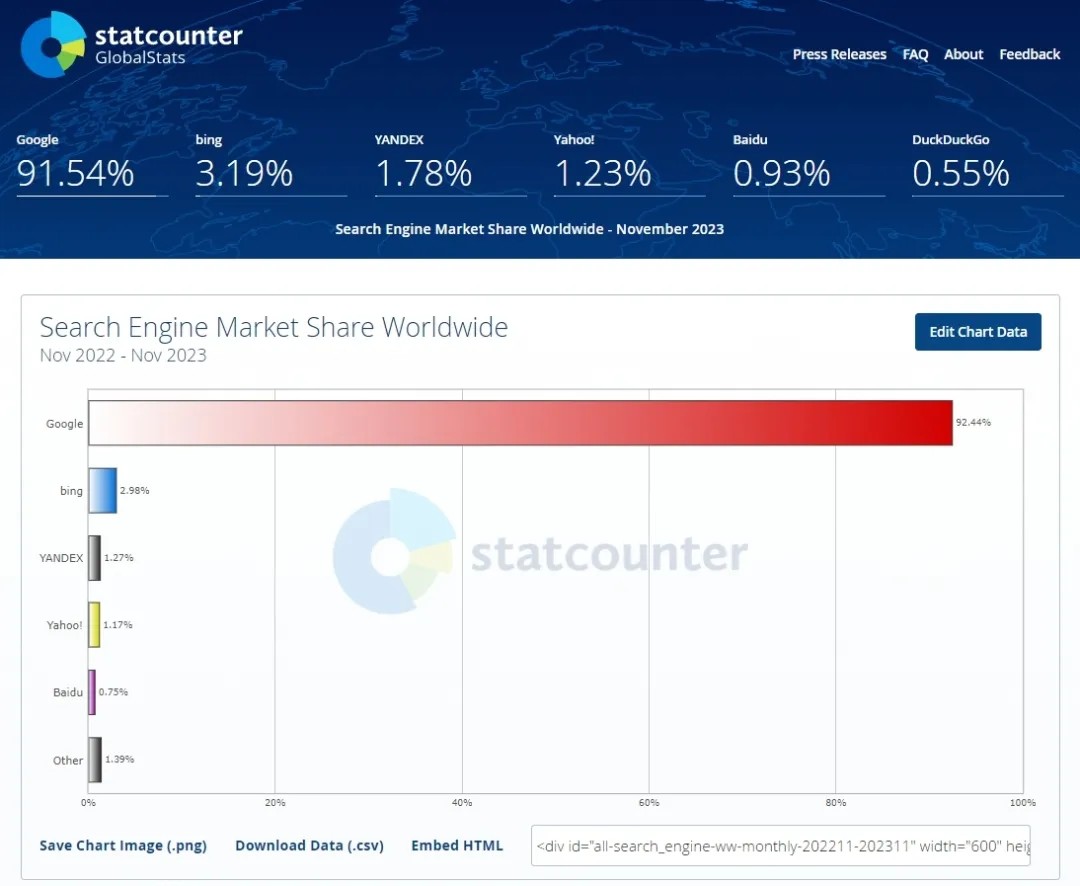Click the statcounter watermark in chart center

point(540,553)
